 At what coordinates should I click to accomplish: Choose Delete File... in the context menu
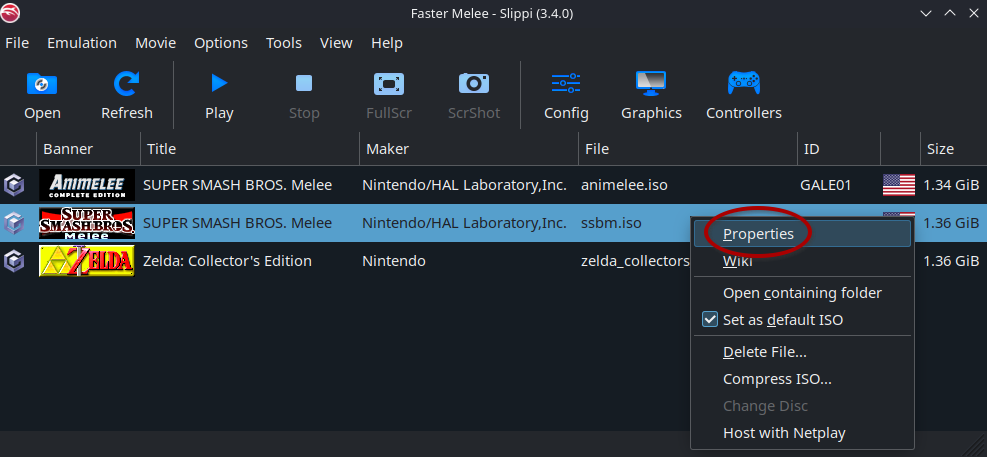(x=802, y=352)
